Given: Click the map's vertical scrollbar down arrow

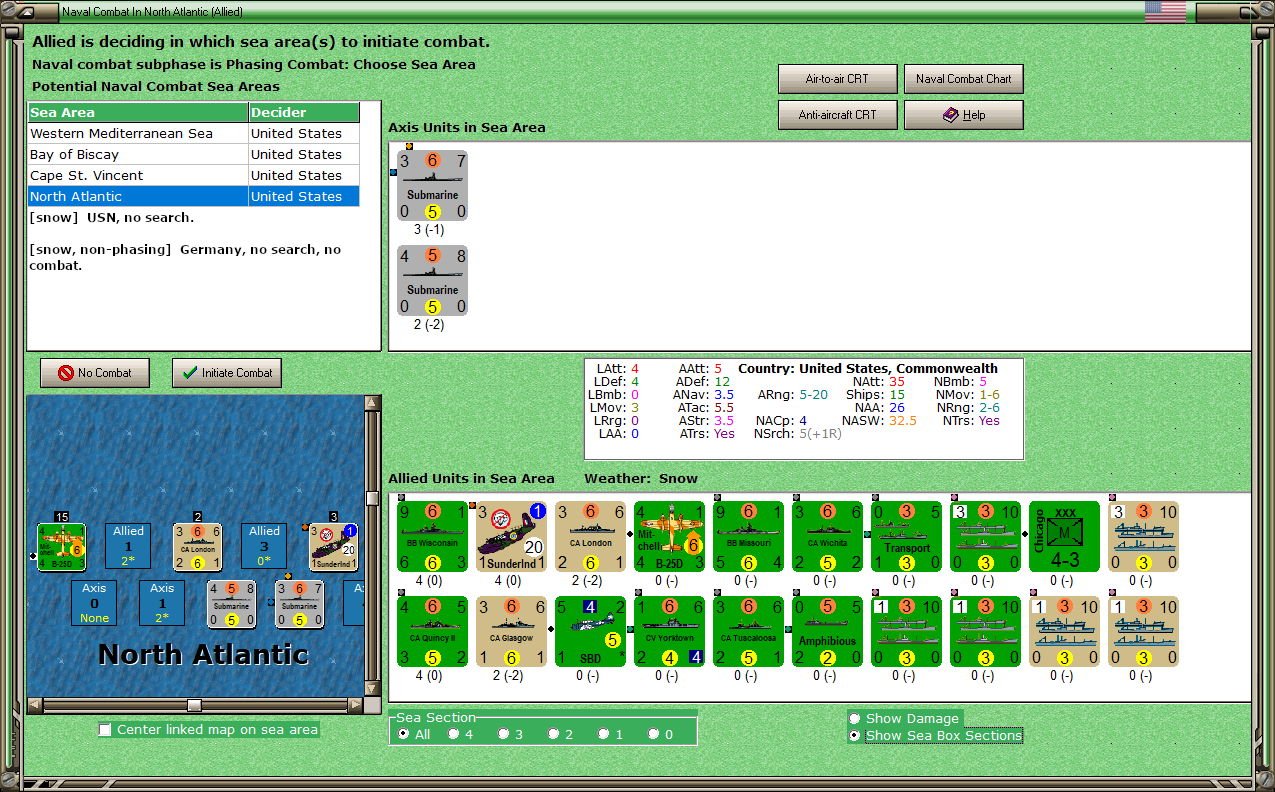Looking at the screenshot, I should point(373,688).
